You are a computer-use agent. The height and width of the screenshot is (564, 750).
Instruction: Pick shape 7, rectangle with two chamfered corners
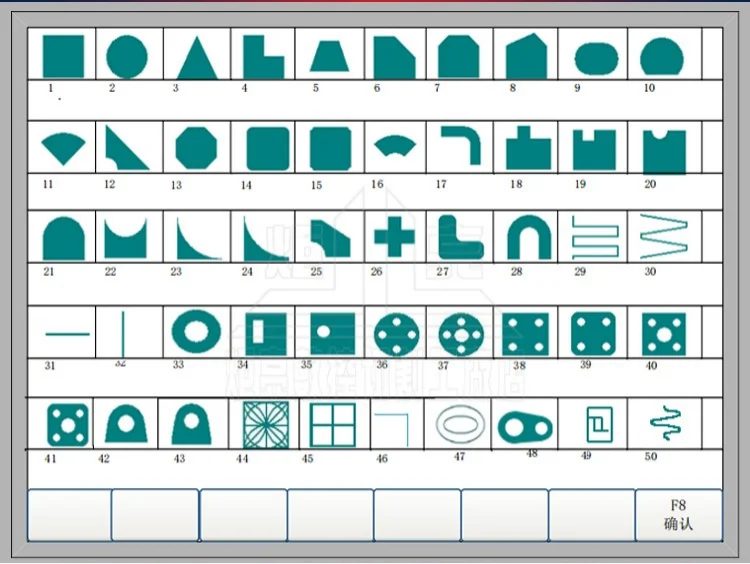pos(459,56)
